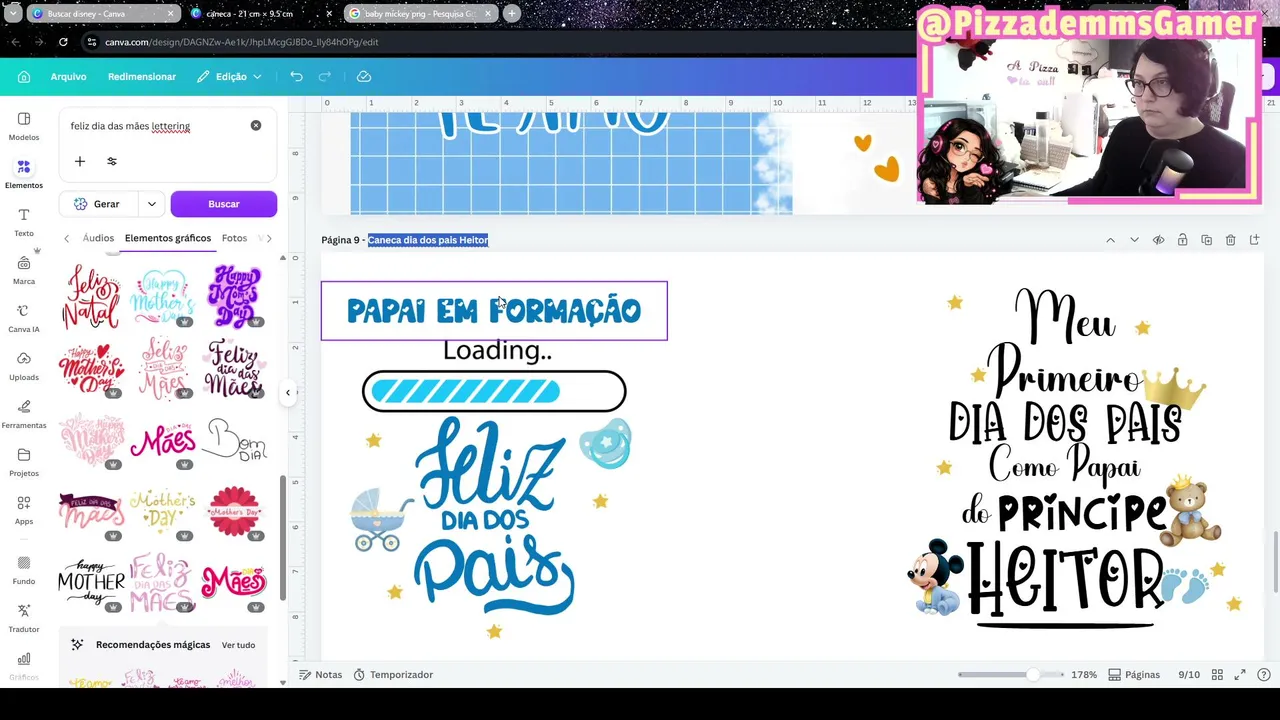Open grid view of pages
The height and width of the screenshot is (720, 1280).
pos(1218,675)
